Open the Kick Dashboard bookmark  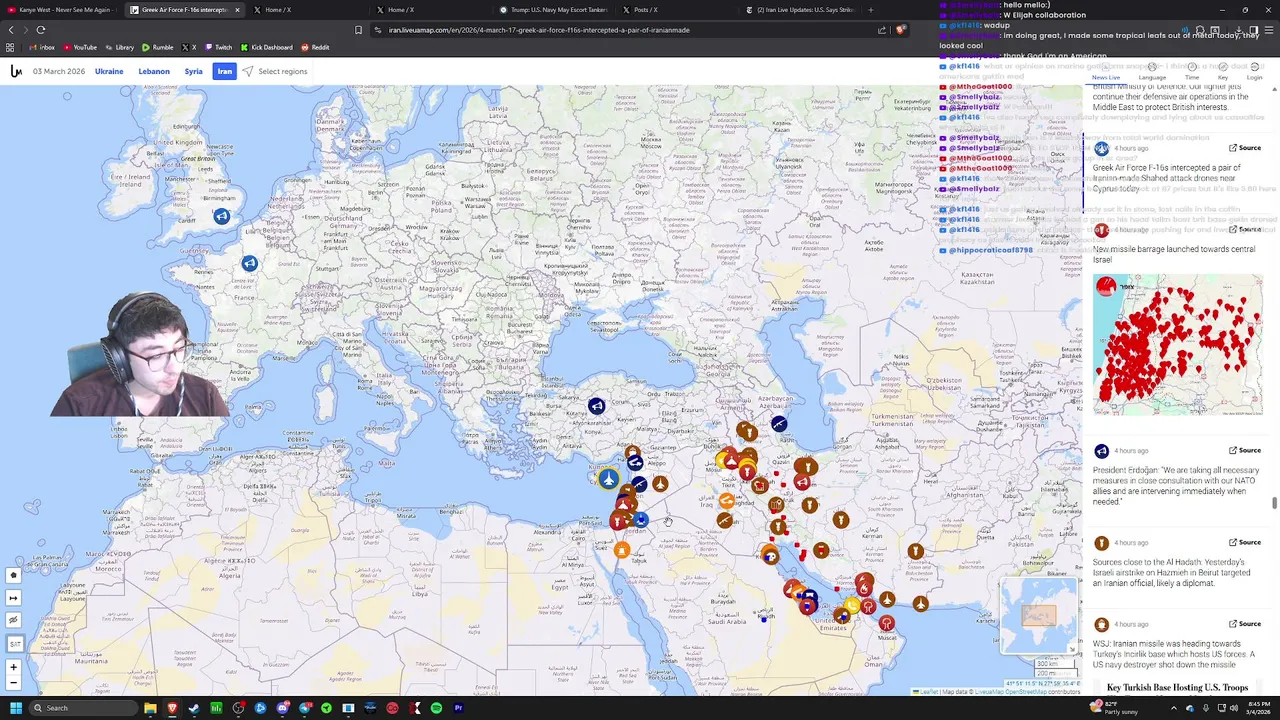(x=266, y=47)
